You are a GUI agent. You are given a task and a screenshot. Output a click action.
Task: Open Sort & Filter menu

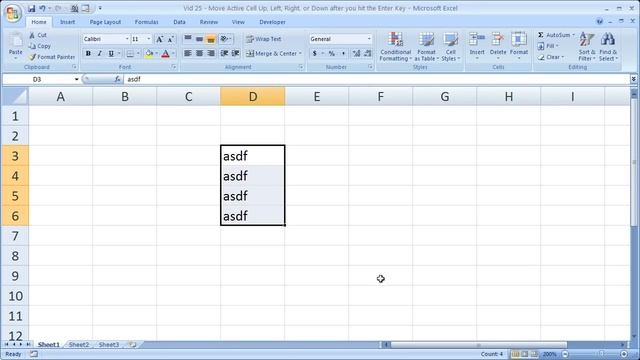point(587,47)
